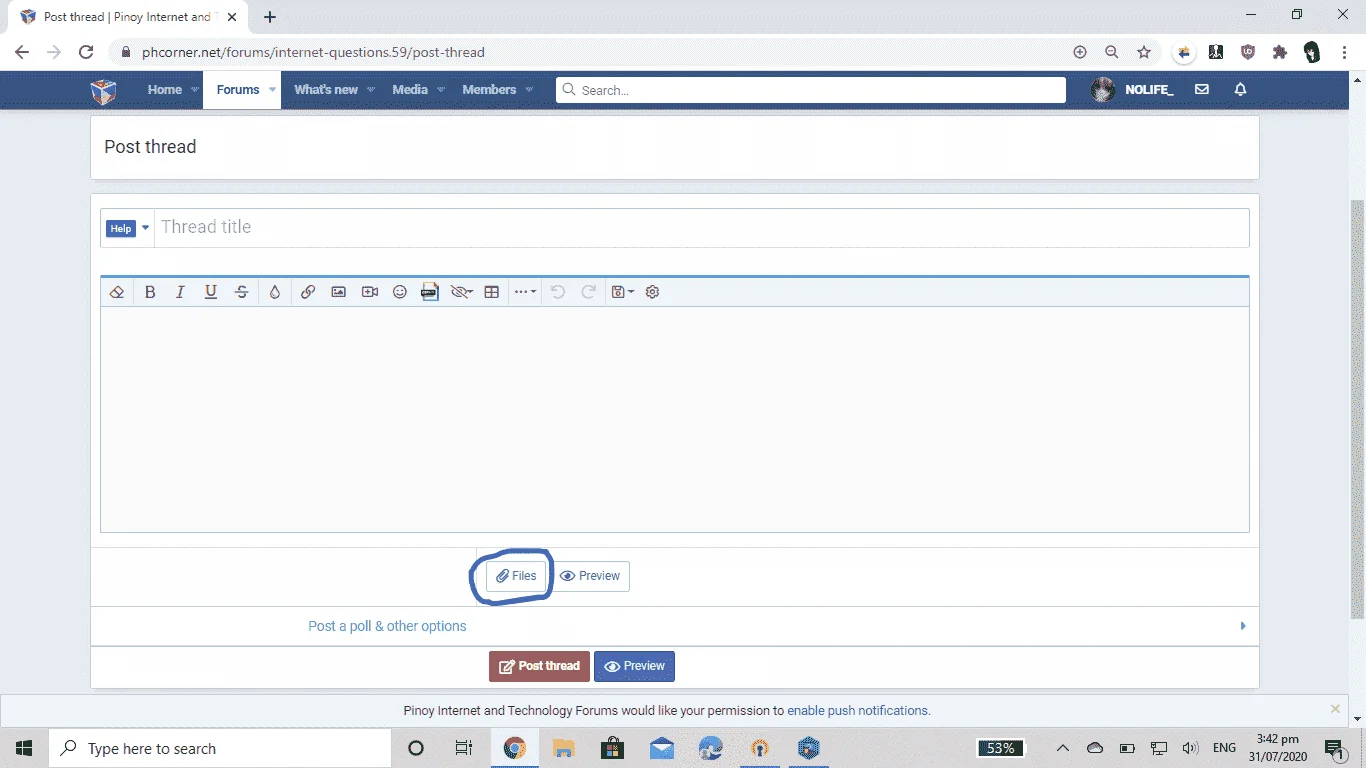Open the NOLIFE_ account menu
Viewport: 1366px width, 768px height.
(x=1132, y=90)
